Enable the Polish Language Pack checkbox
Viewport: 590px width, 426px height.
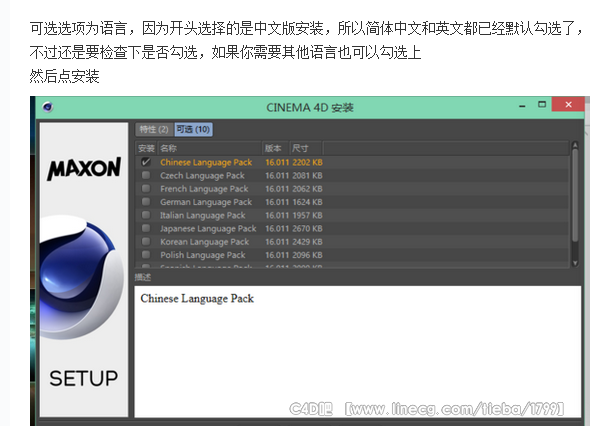(x=146, y=255)
